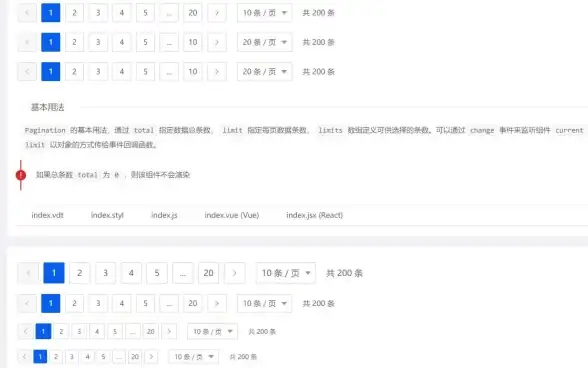The image size is (588, 368).
Task: Go to page 10 in second 20 条/页 row
Action: point(193,71)
